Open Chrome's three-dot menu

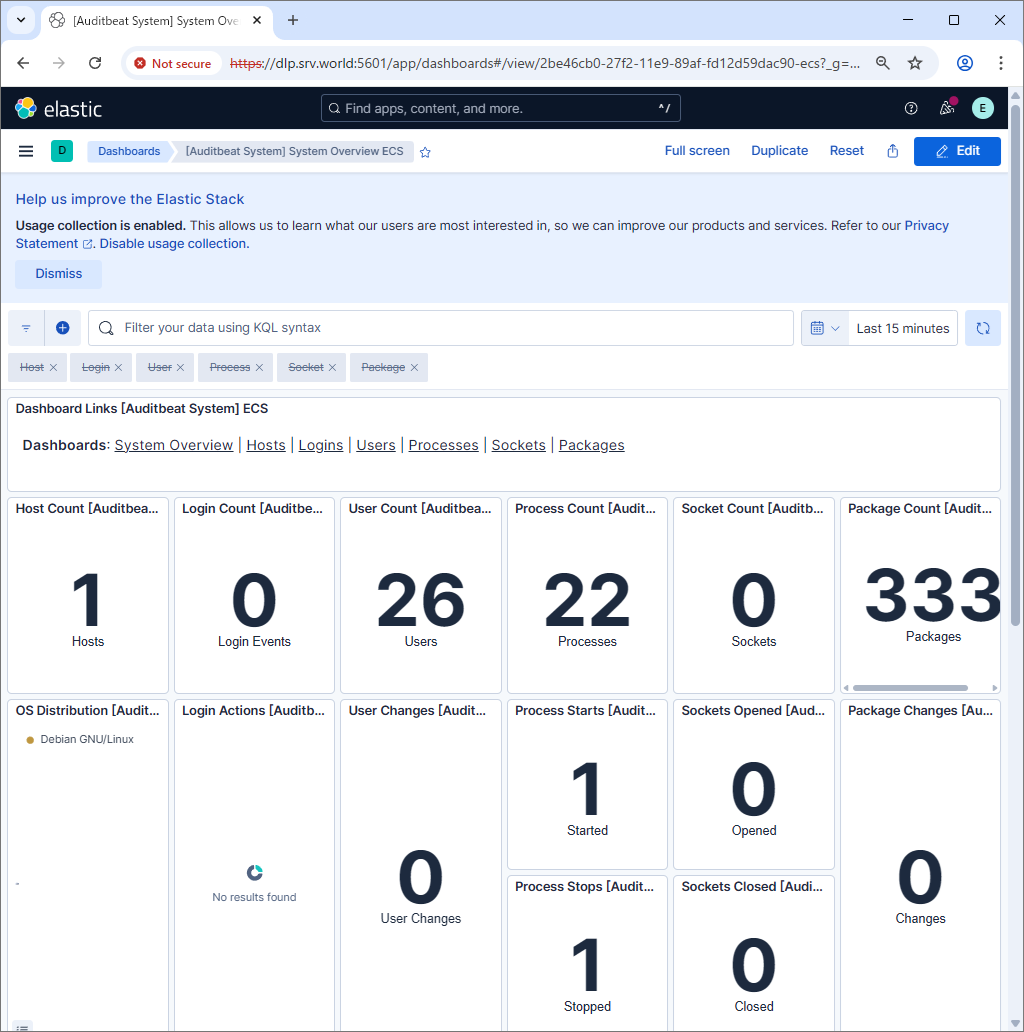pos(1001,62)
